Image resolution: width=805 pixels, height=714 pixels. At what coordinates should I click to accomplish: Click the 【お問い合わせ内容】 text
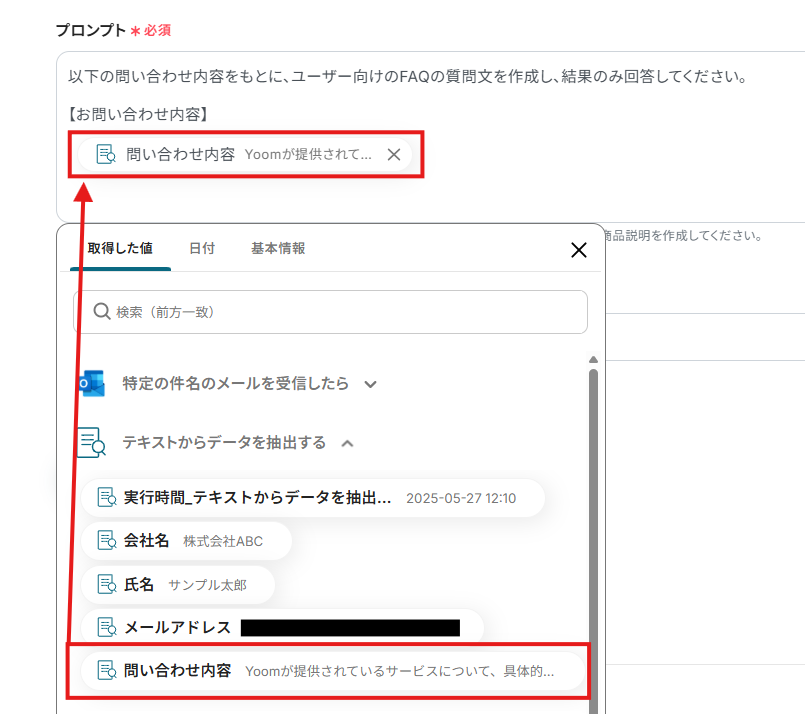138,114
